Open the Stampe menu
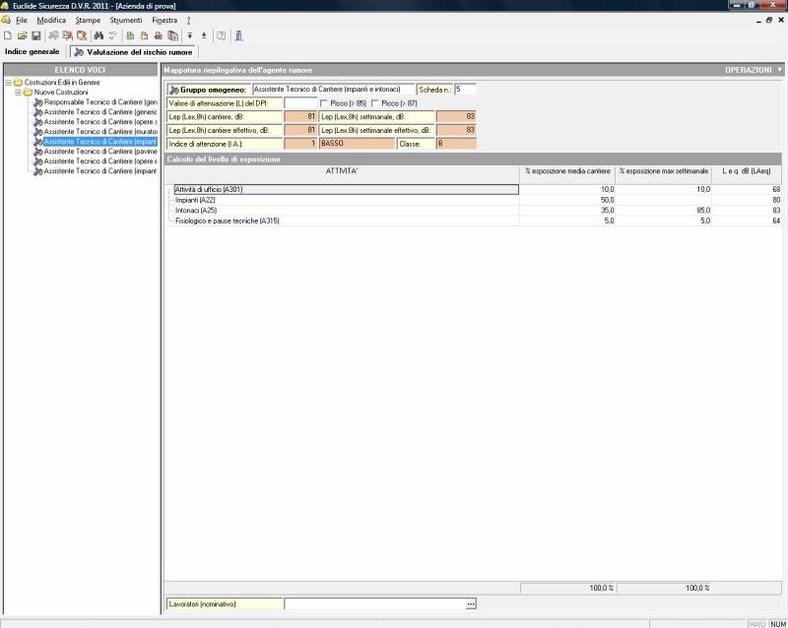The image size is (788, 628). [87, 20]
